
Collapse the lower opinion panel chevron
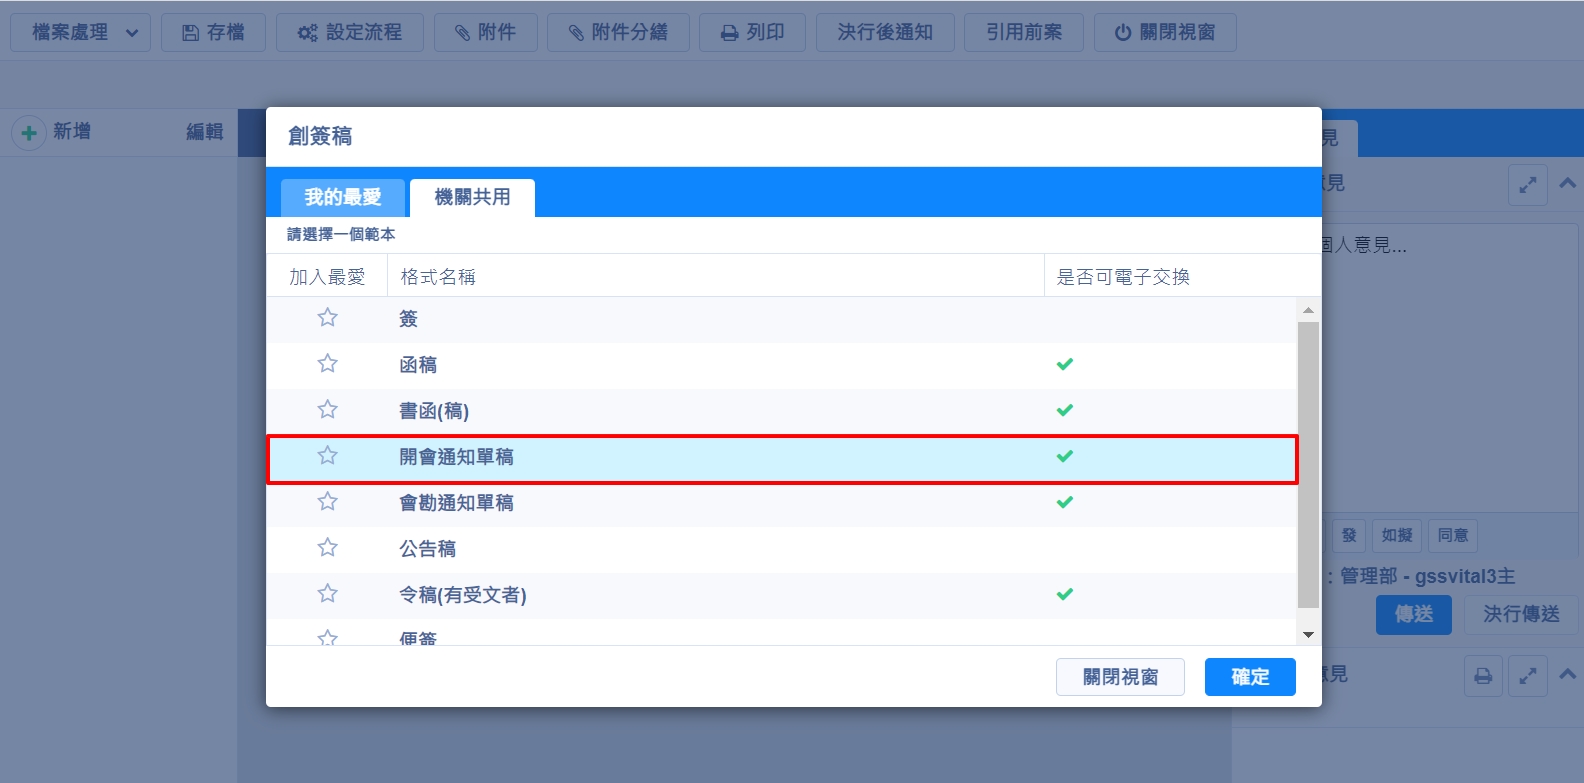tap(1567, 675)
